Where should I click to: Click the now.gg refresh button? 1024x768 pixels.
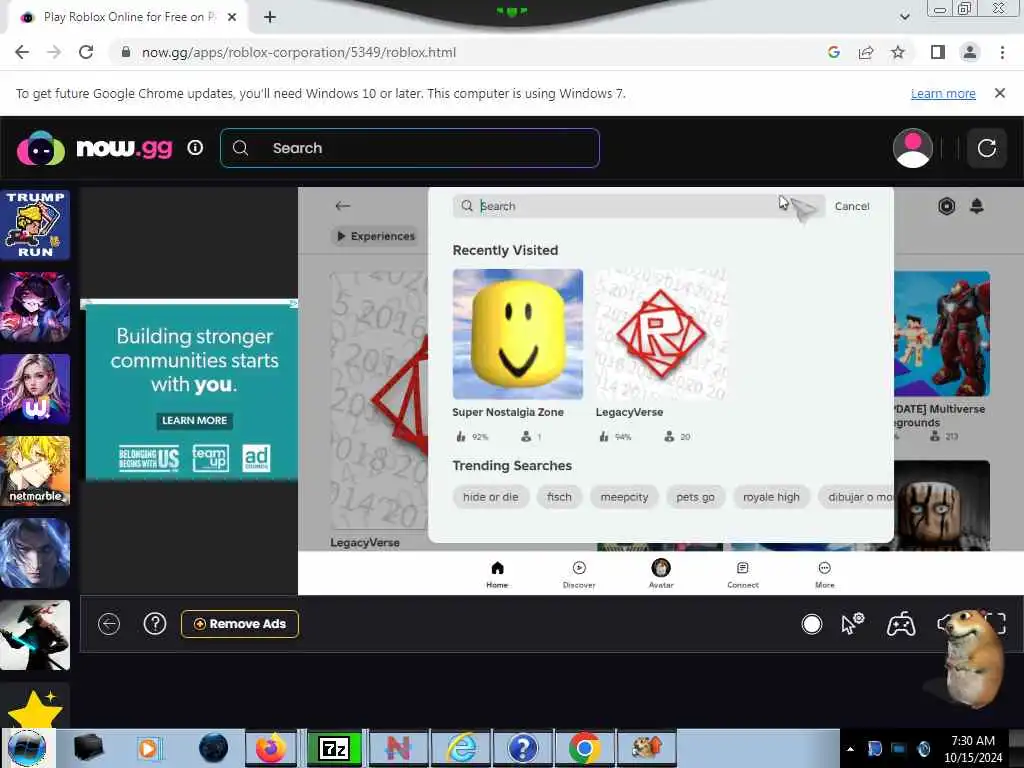pos(986,148)
